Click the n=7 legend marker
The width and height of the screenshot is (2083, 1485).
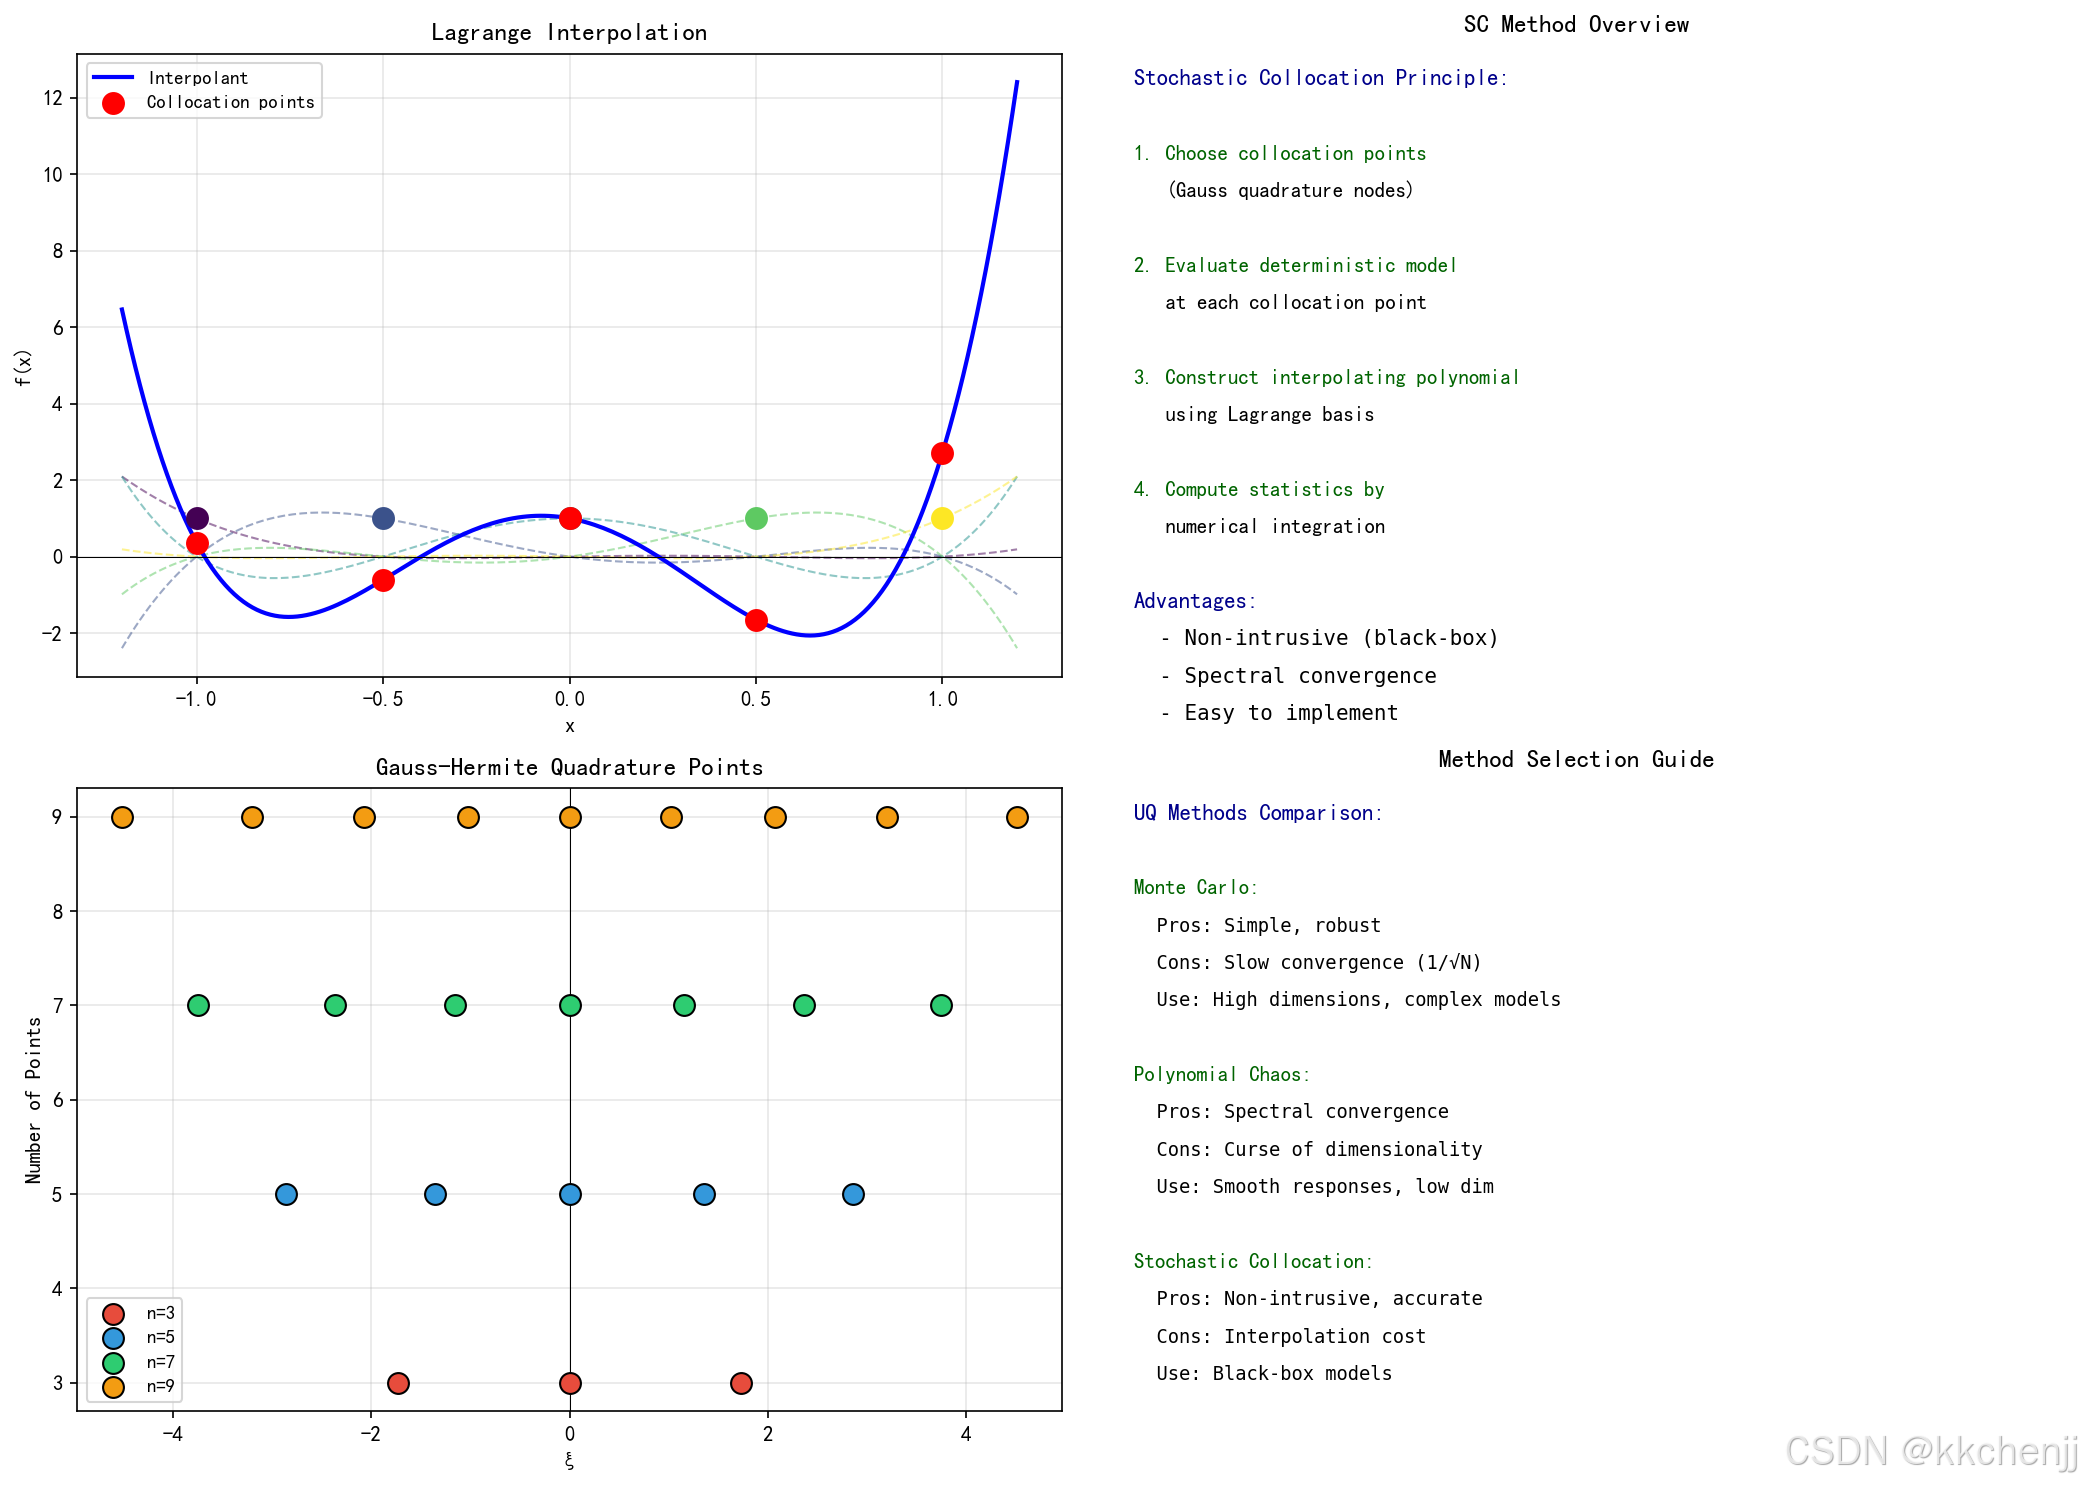[113, 1362]
